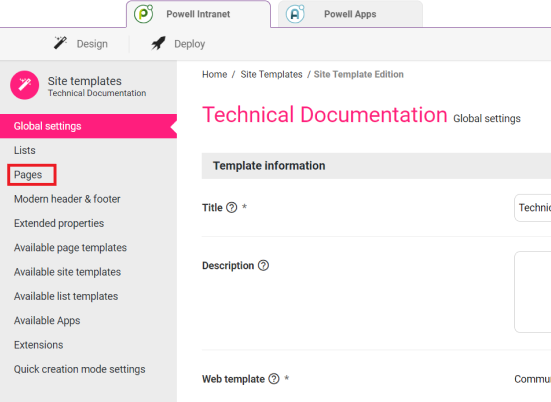Viewport: 551px width, 402px height.
Task: Open Lists in the sidebar
Action: tap(25, 150)
